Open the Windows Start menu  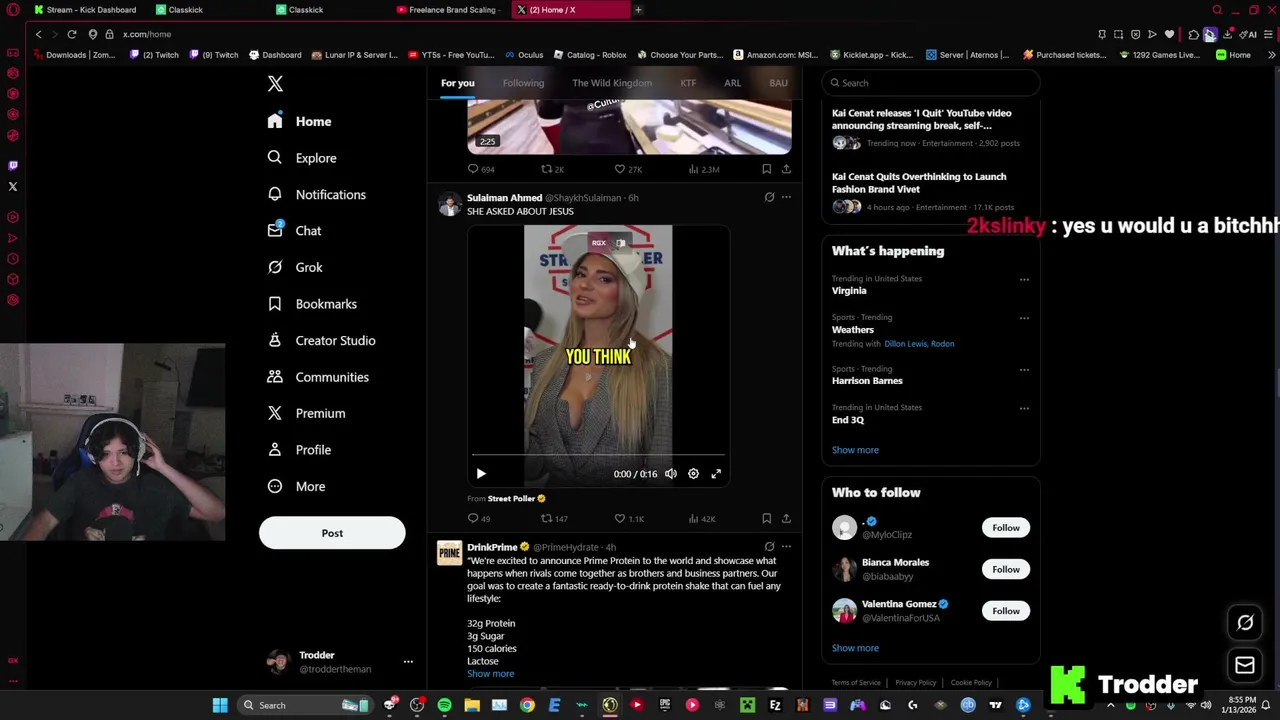[220, 705]
